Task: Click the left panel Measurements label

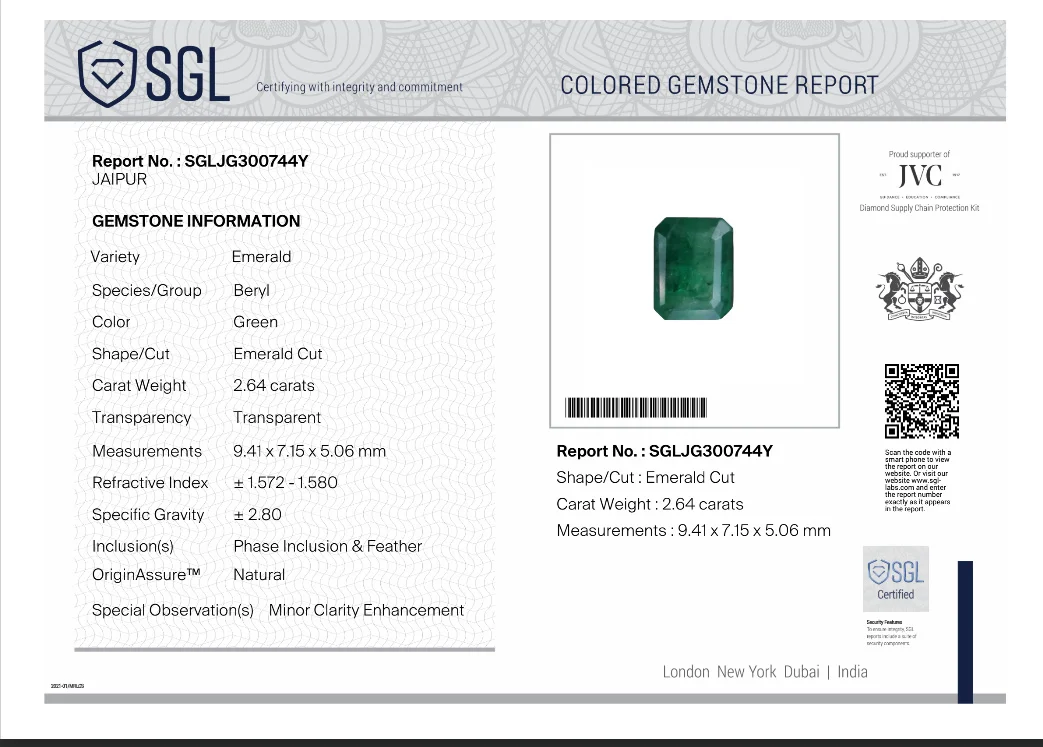Action: click(x=147, y=451)
